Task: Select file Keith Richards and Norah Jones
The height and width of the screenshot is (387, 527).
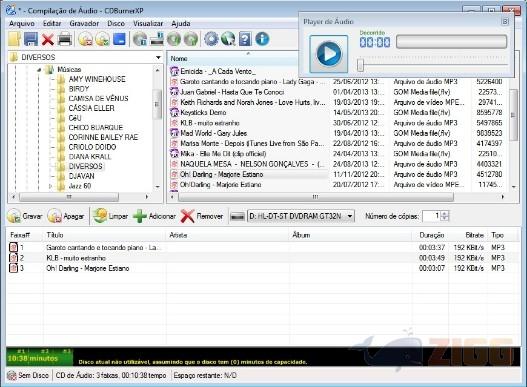Action: pos(253,102)
